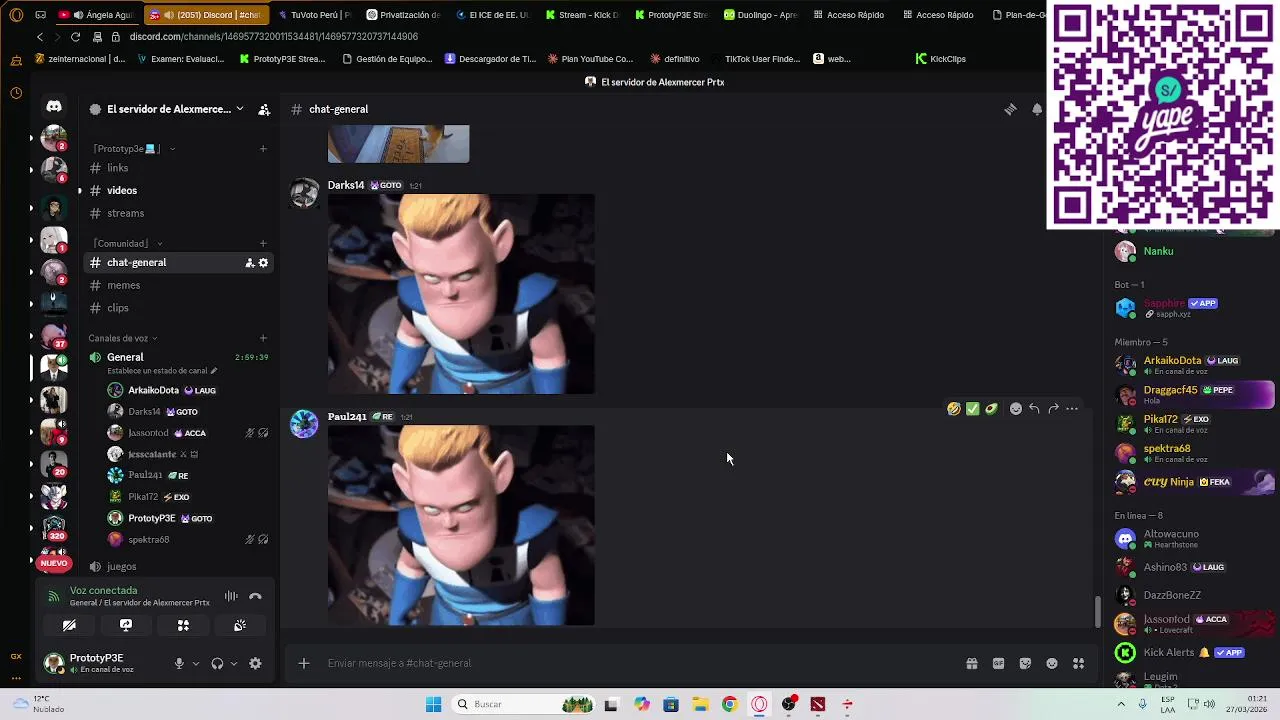Image resolution: width=1280 pixels, height=720 pixels.
Task: Open KickClips bookmark
Action: click(941, 59)
